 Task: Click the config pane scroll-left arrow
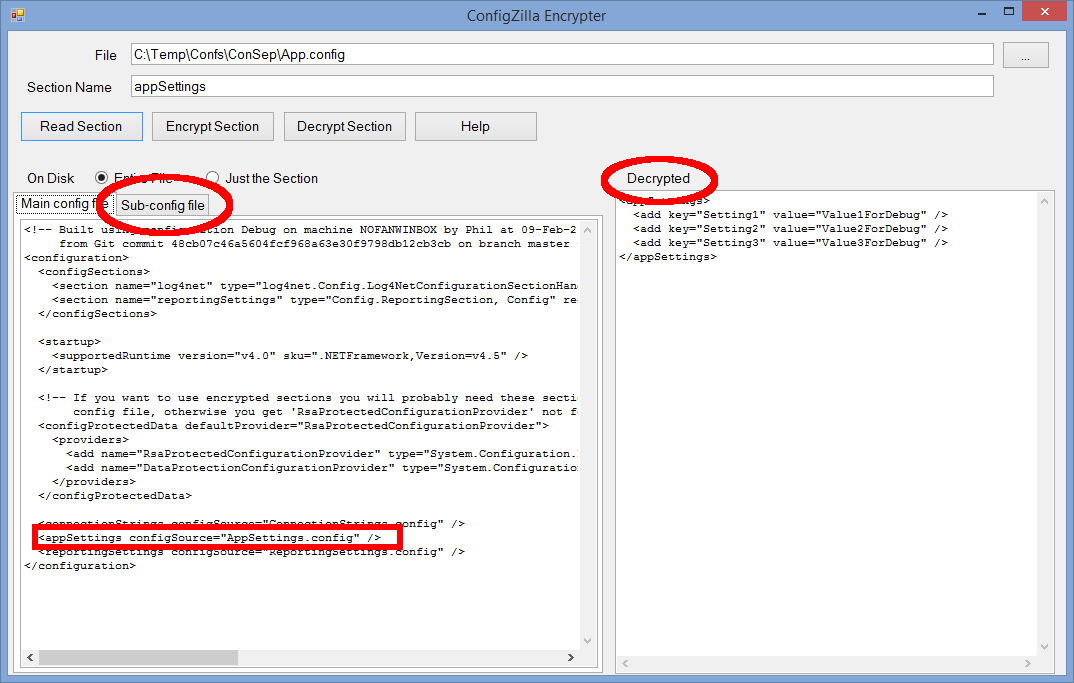click(30, 657)
